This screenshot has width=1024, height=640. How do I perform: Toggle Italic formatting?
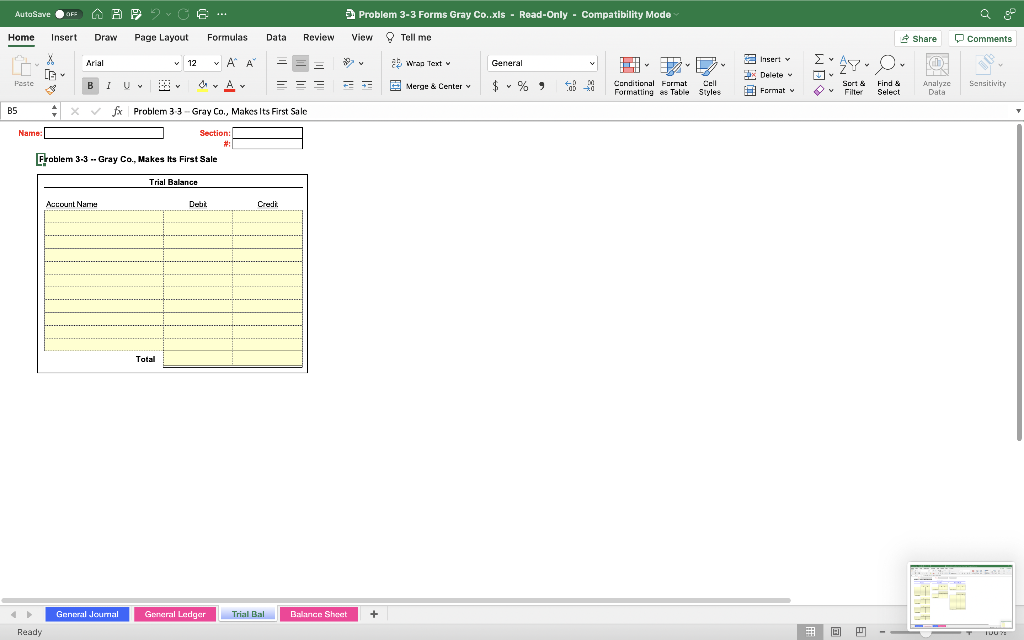108,86
